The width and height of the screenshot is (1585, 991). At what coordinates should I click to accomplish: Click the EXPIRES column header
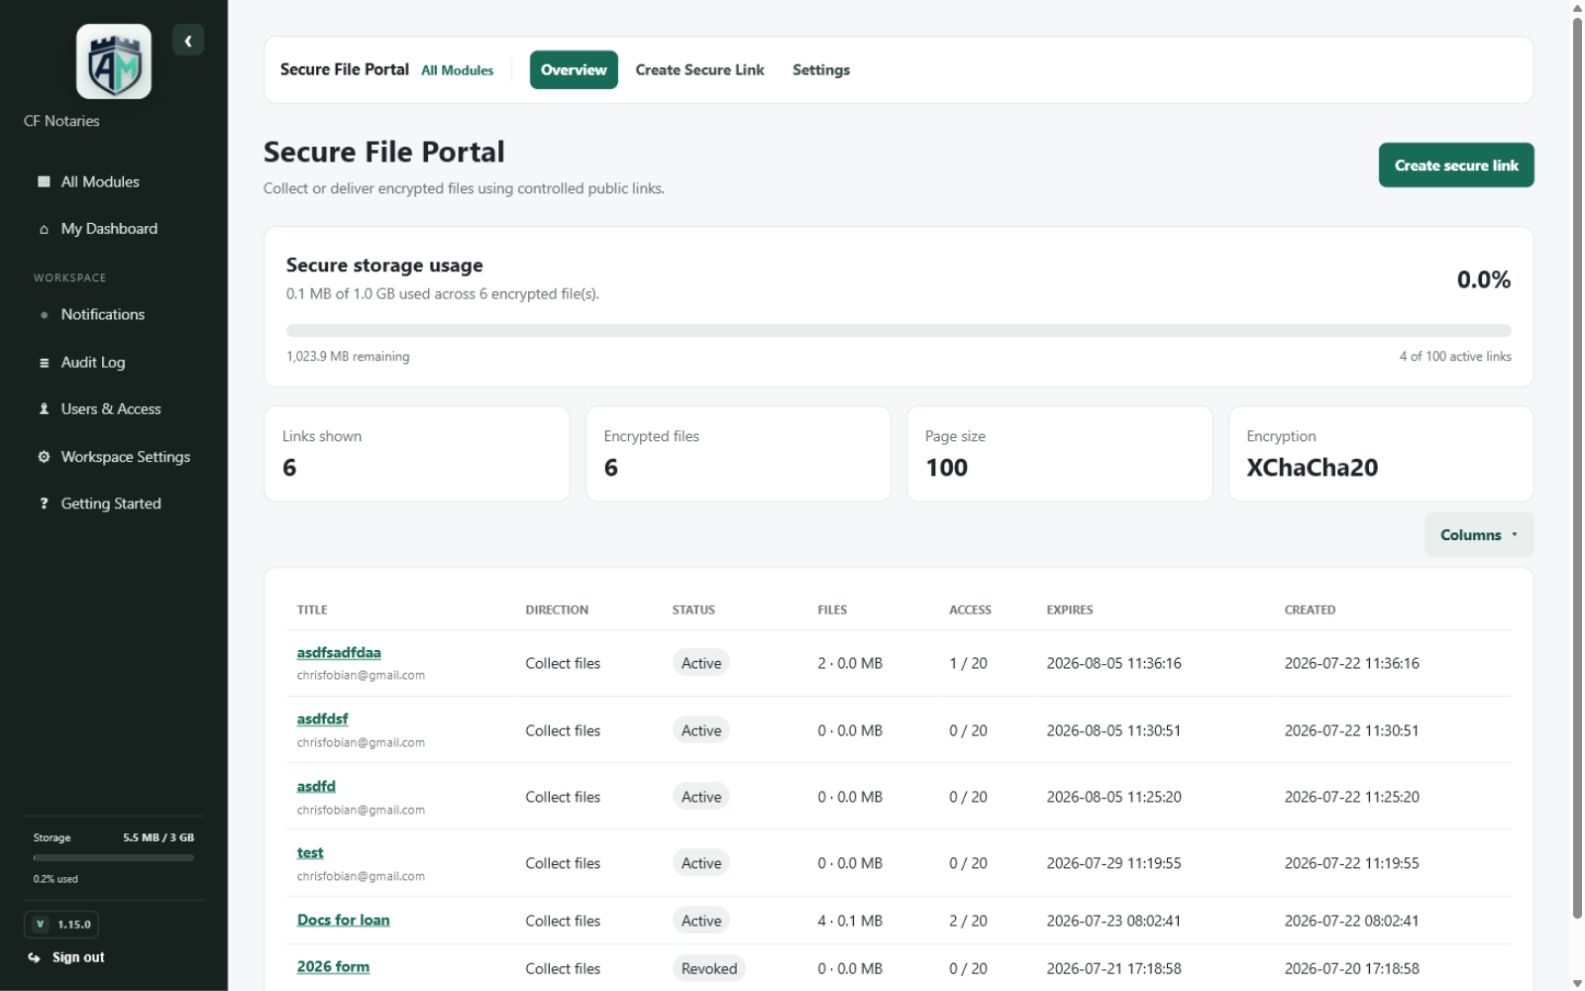(x=1070, y=610)
